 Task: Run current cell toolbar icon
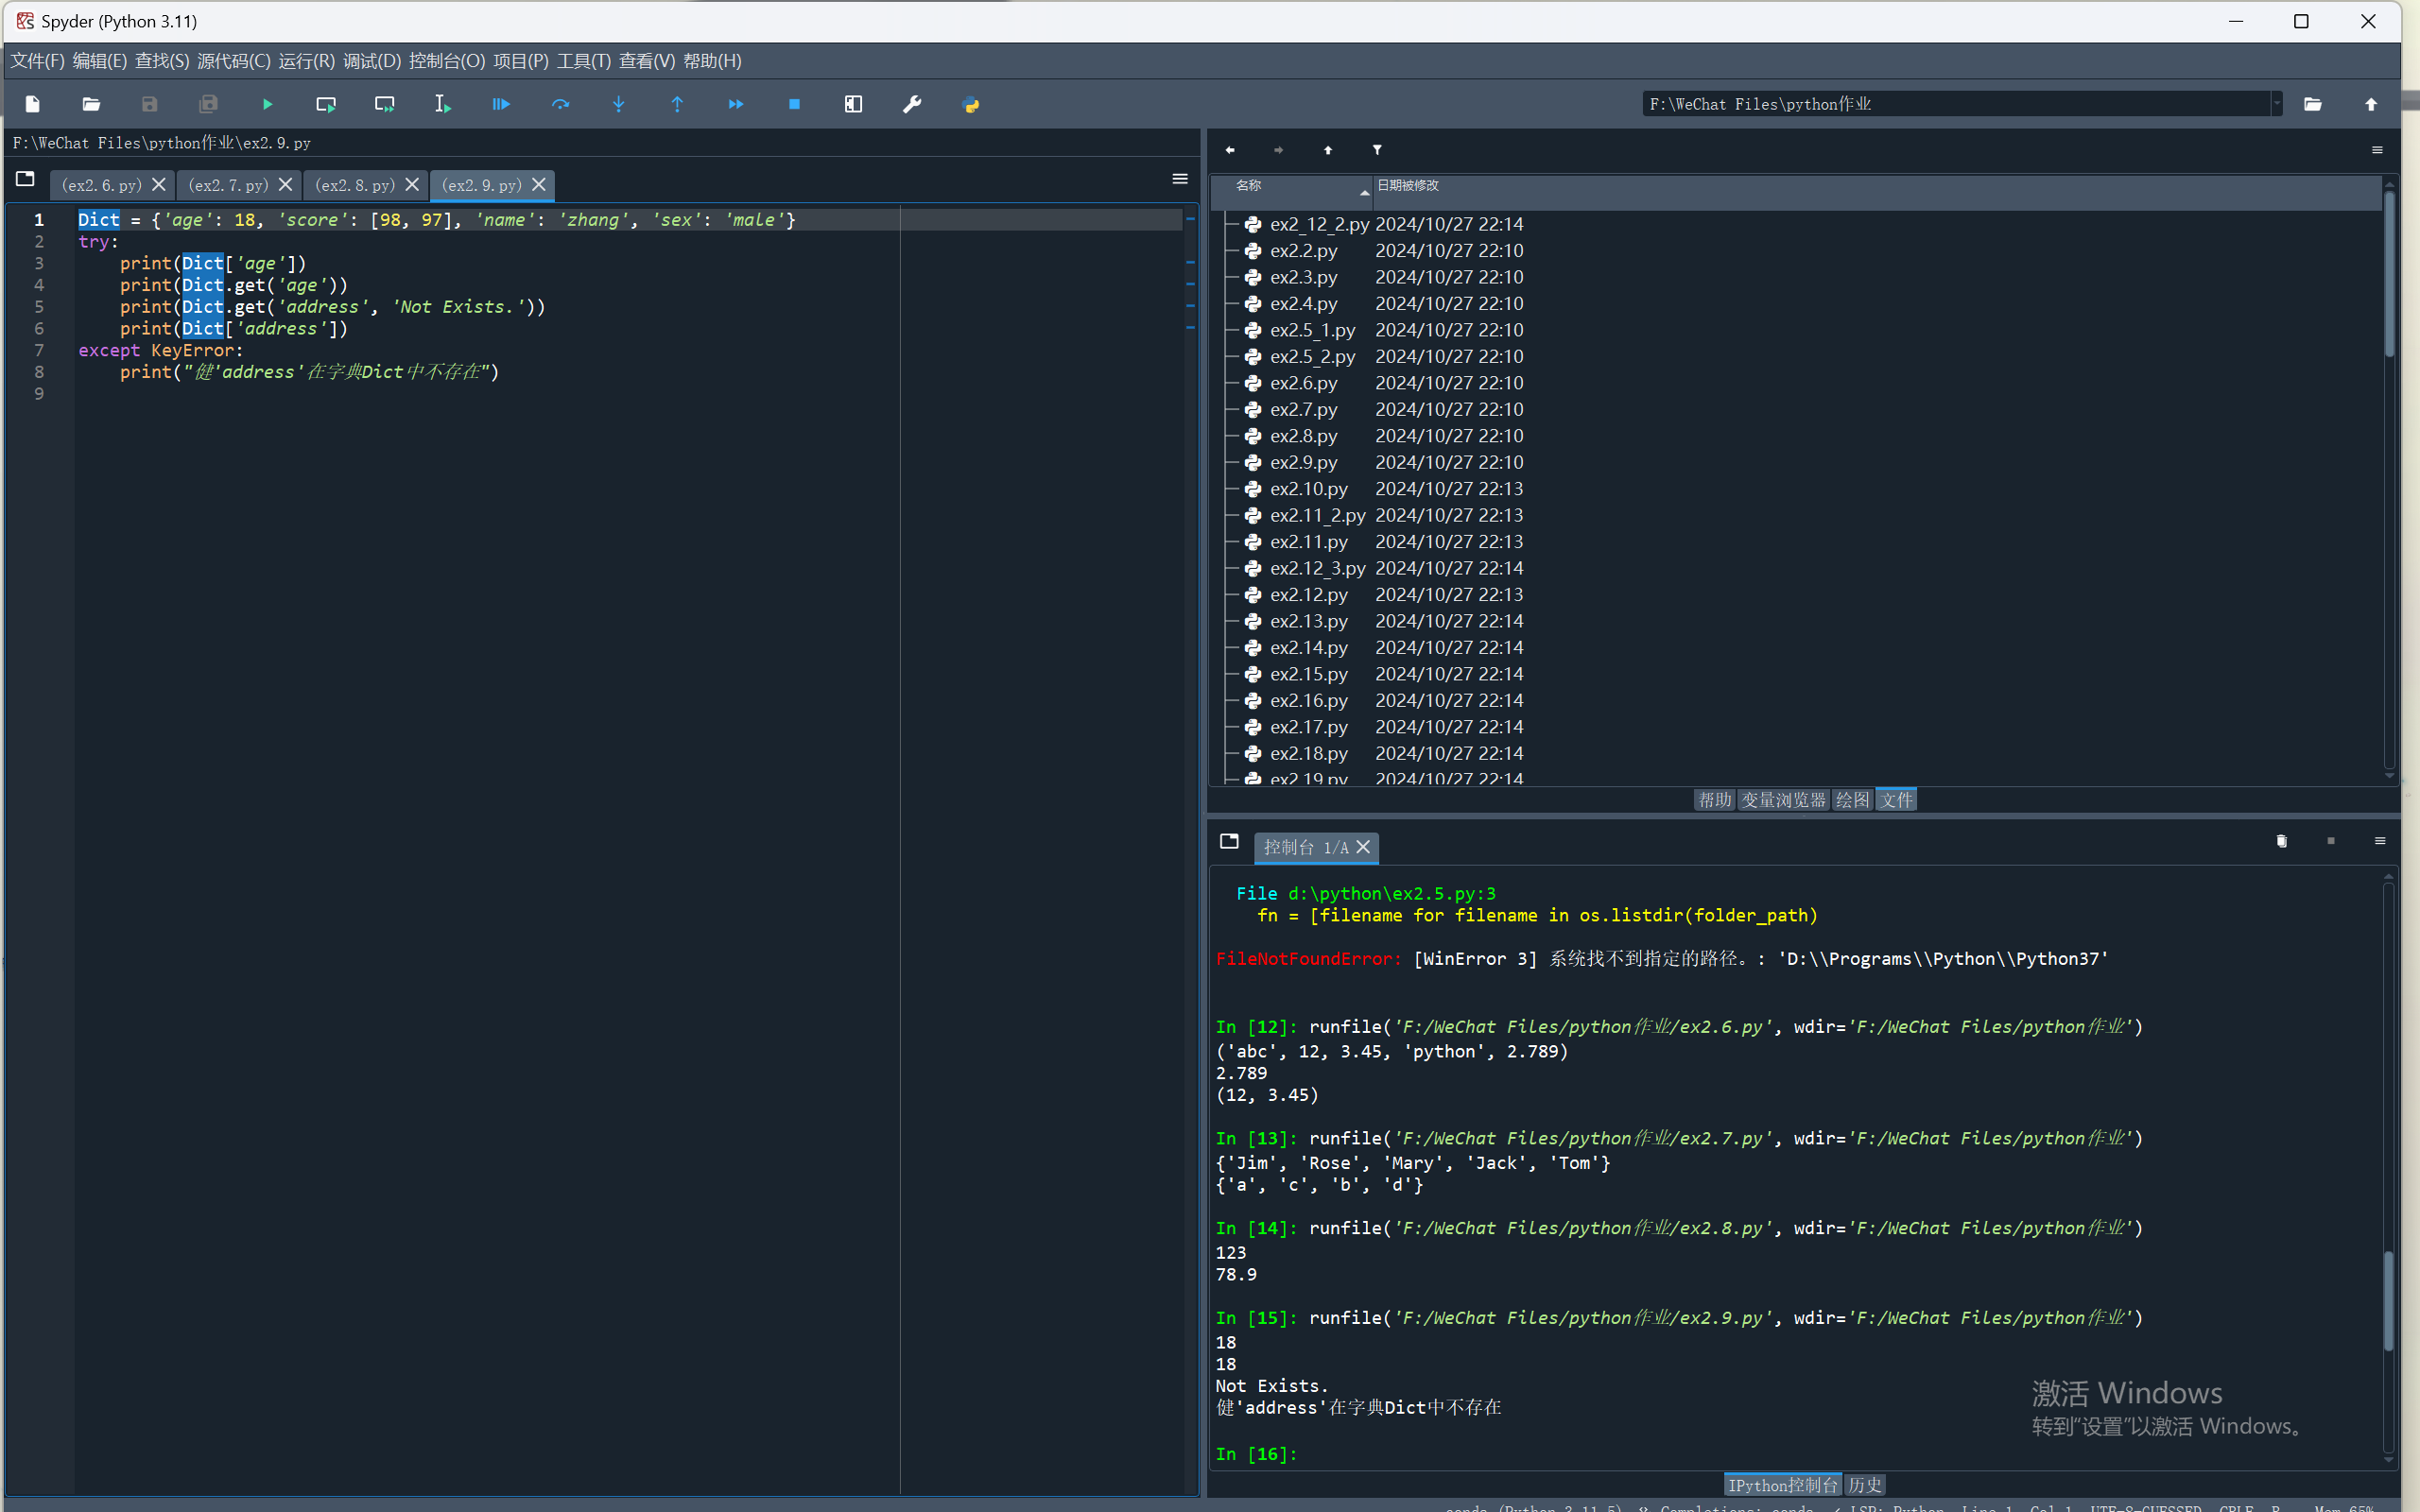point(326,104)
